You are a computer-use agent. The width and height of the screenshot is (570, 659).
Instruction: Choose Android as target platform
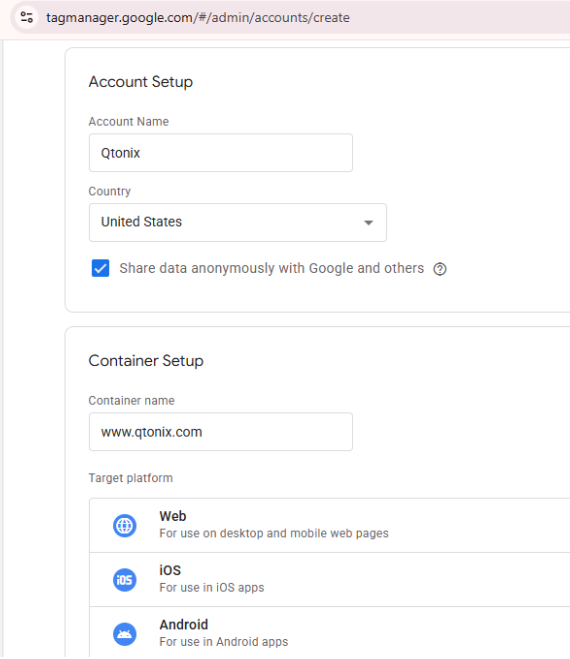tap(330, 633)
